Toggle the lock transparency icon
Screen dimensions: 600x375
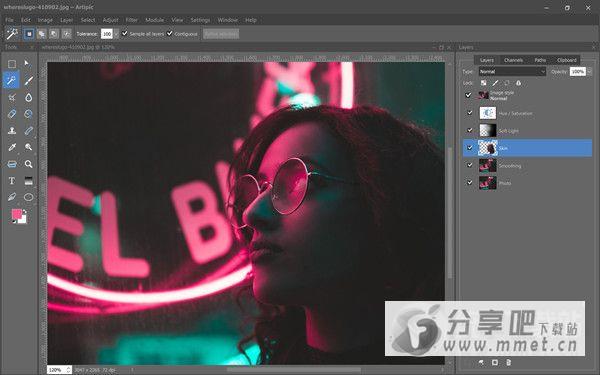click(484, 83)
